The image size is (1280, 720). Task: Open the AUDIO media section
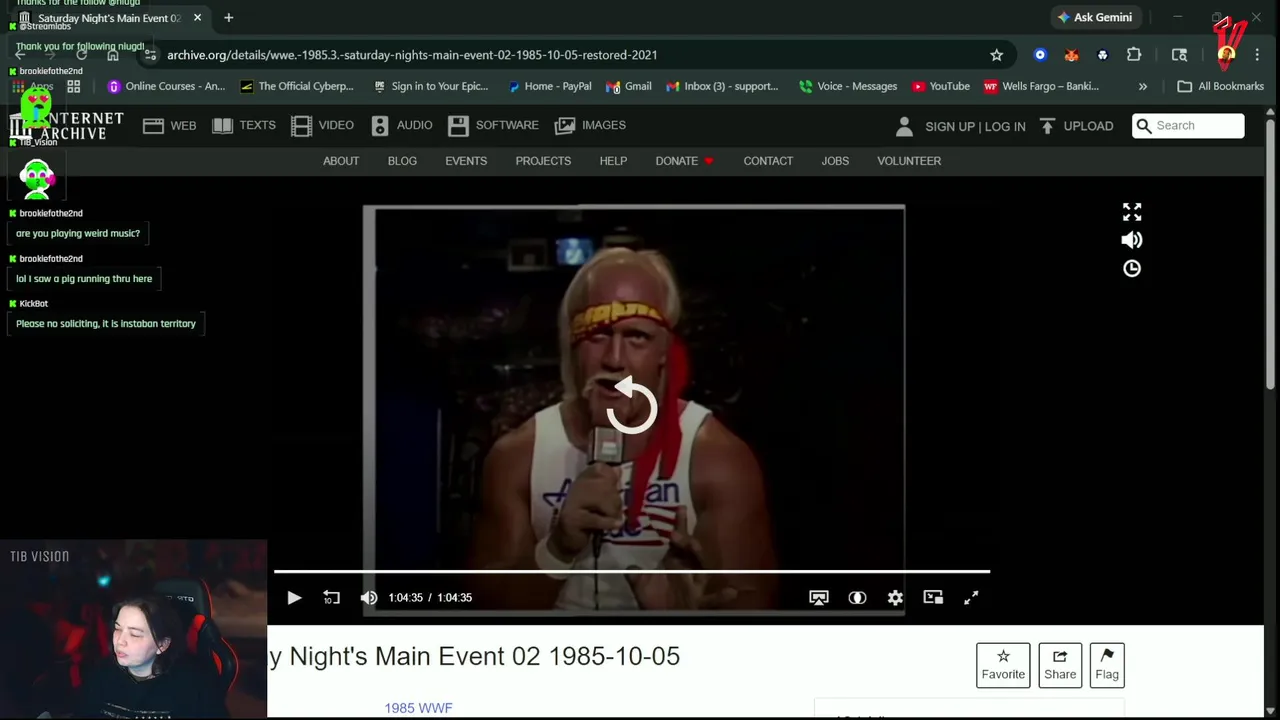(402, 125)
